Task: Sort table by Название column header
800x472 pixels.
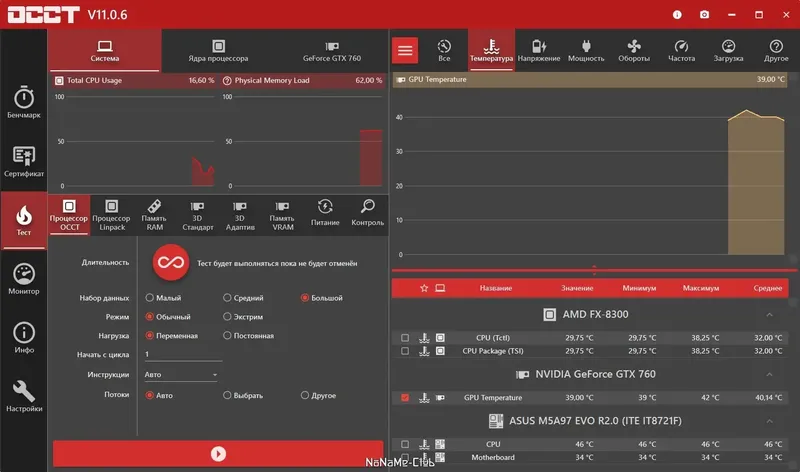Action: (495, 288)
